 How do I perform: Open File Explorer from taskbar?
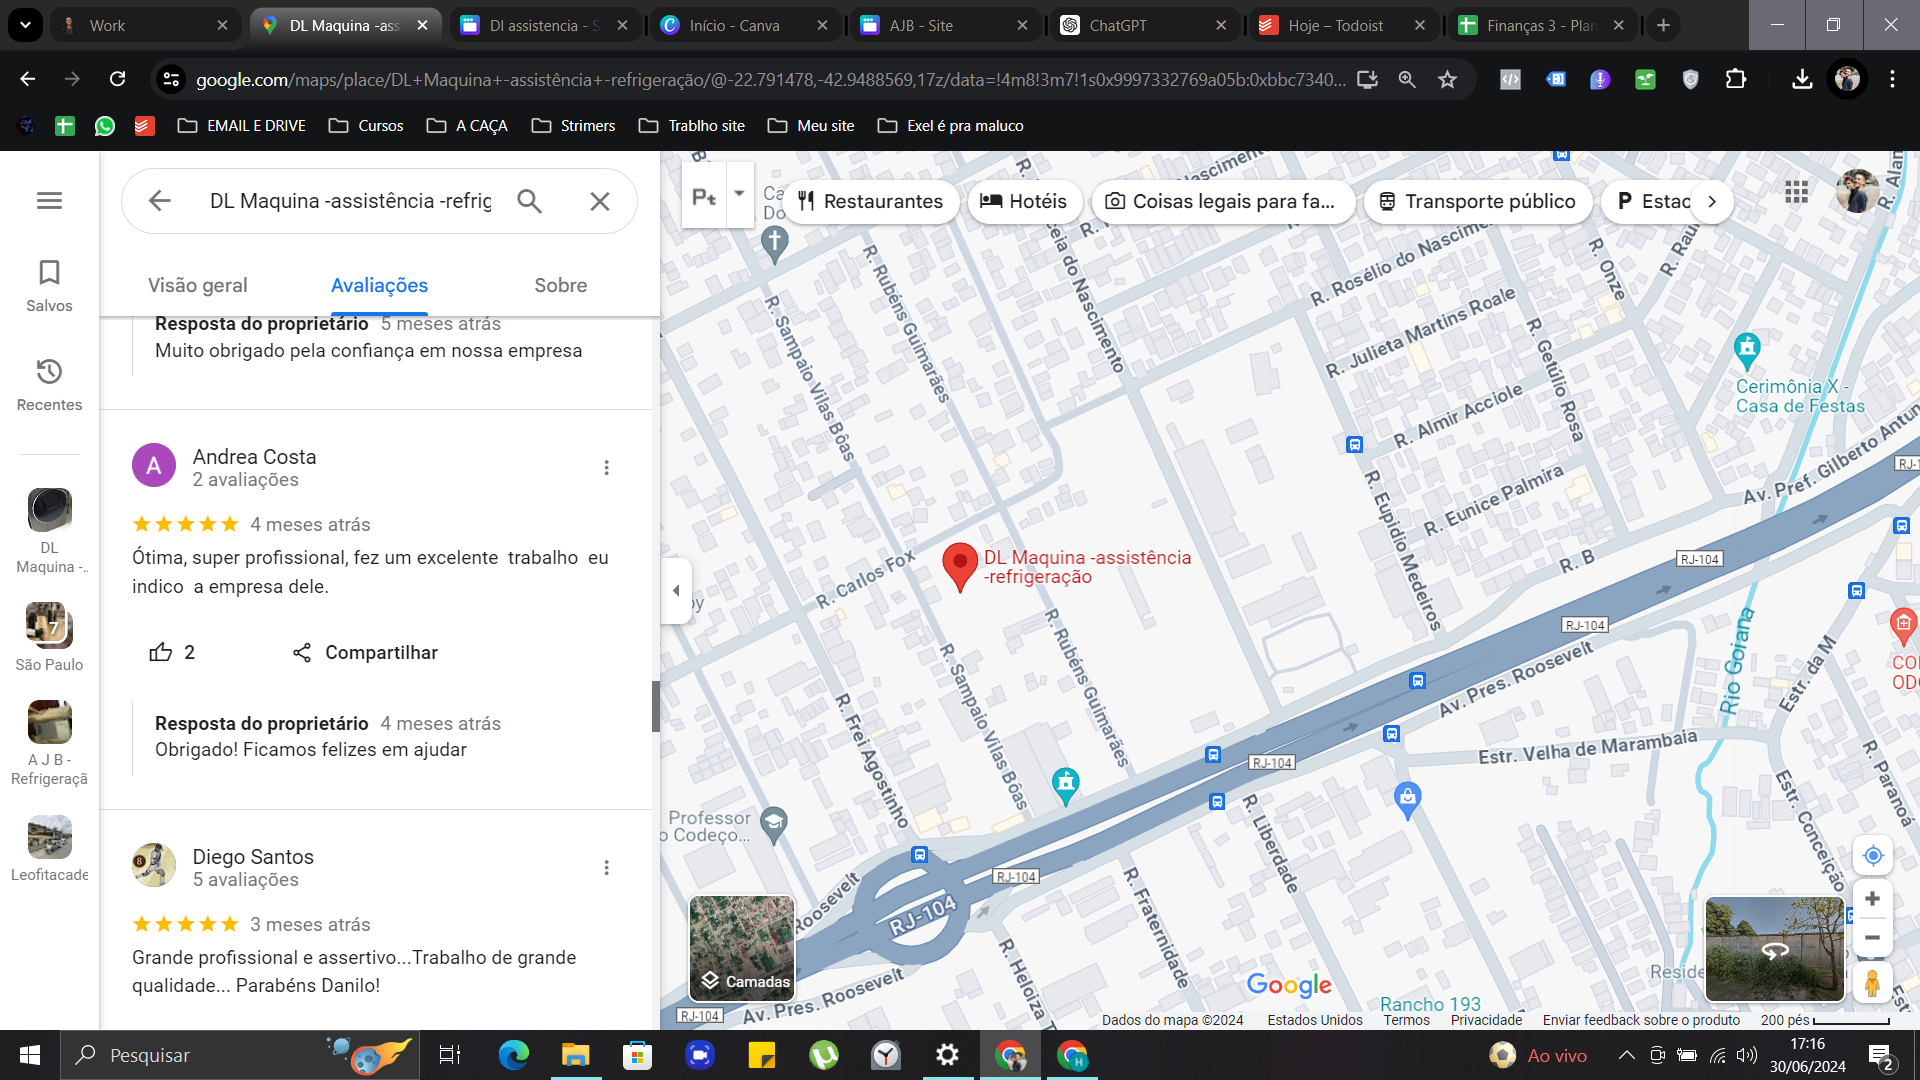pos(575,1055)
